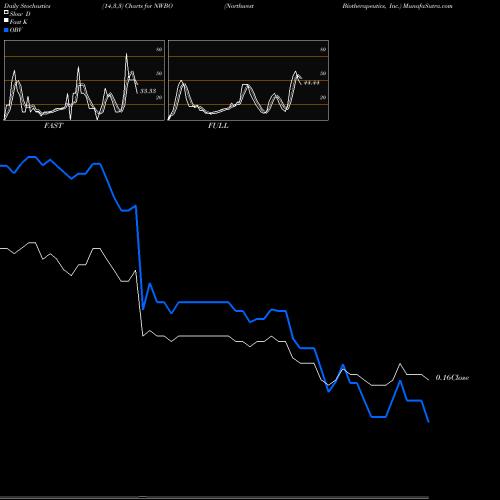Click the 80 axis label in FAST chart

point(159,49)
